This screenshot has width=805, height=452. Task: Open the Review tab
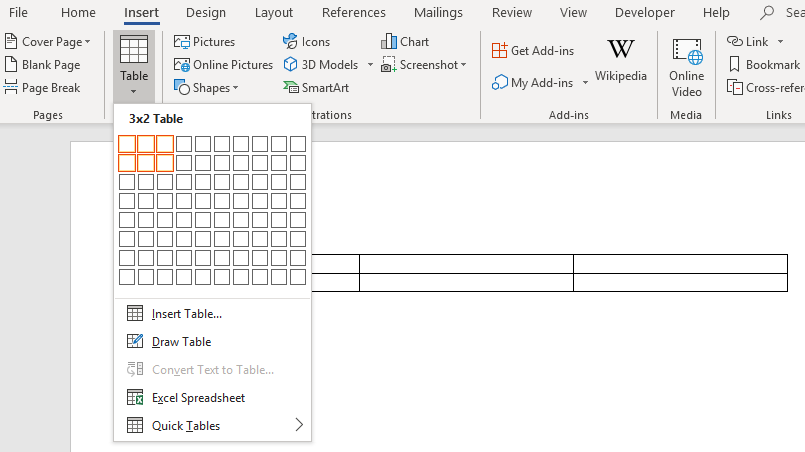[x=512, y=12]
